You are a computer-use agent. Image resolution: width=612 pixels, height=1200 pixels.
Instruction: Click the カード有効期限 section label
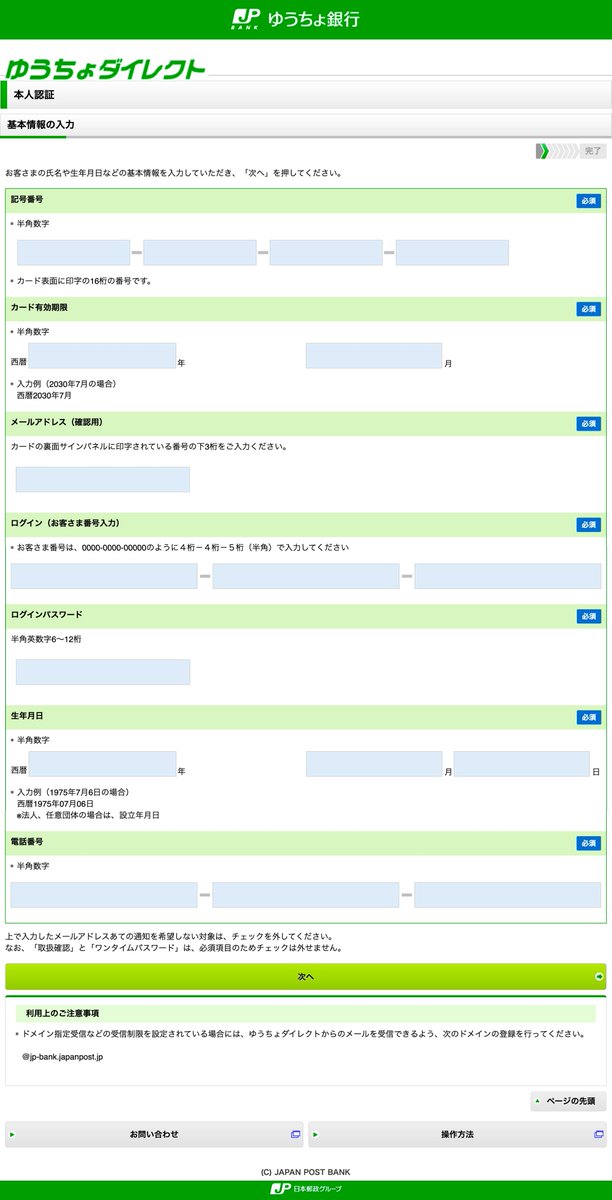[39, 308]
